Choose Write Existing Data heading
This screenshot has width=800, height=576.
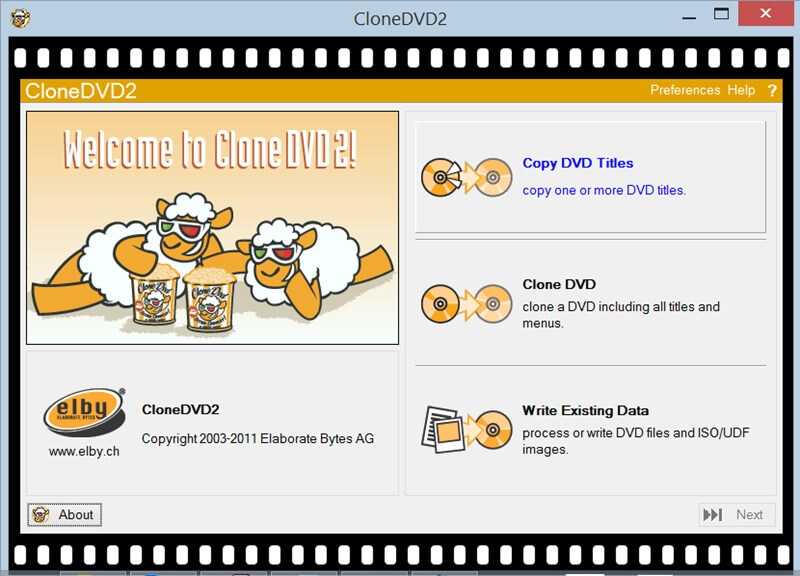click(x=585, y=410)
